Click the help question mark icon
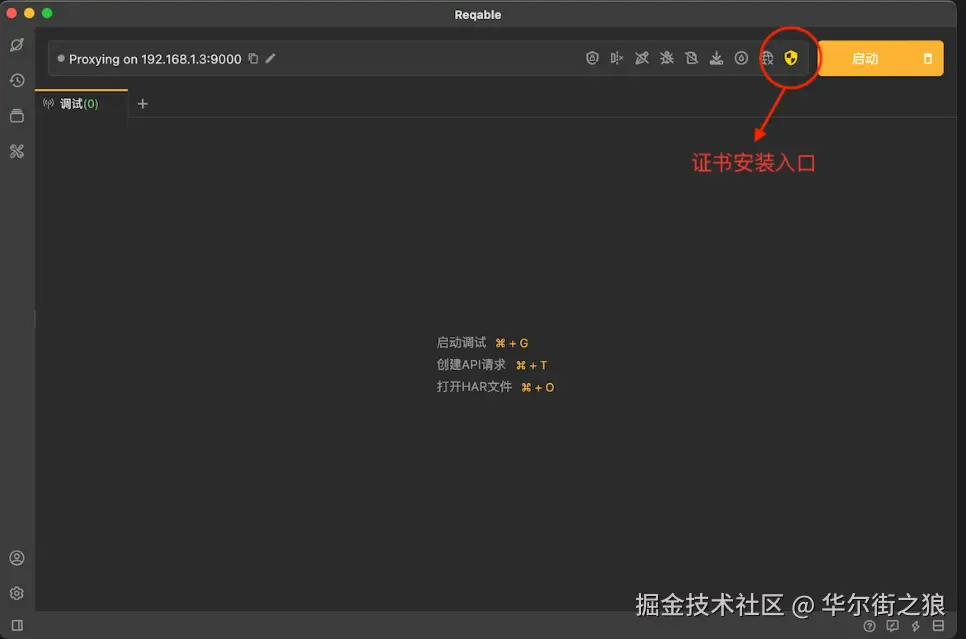The image size is (966, 639). pyautogui.click(x=869, y=626)
